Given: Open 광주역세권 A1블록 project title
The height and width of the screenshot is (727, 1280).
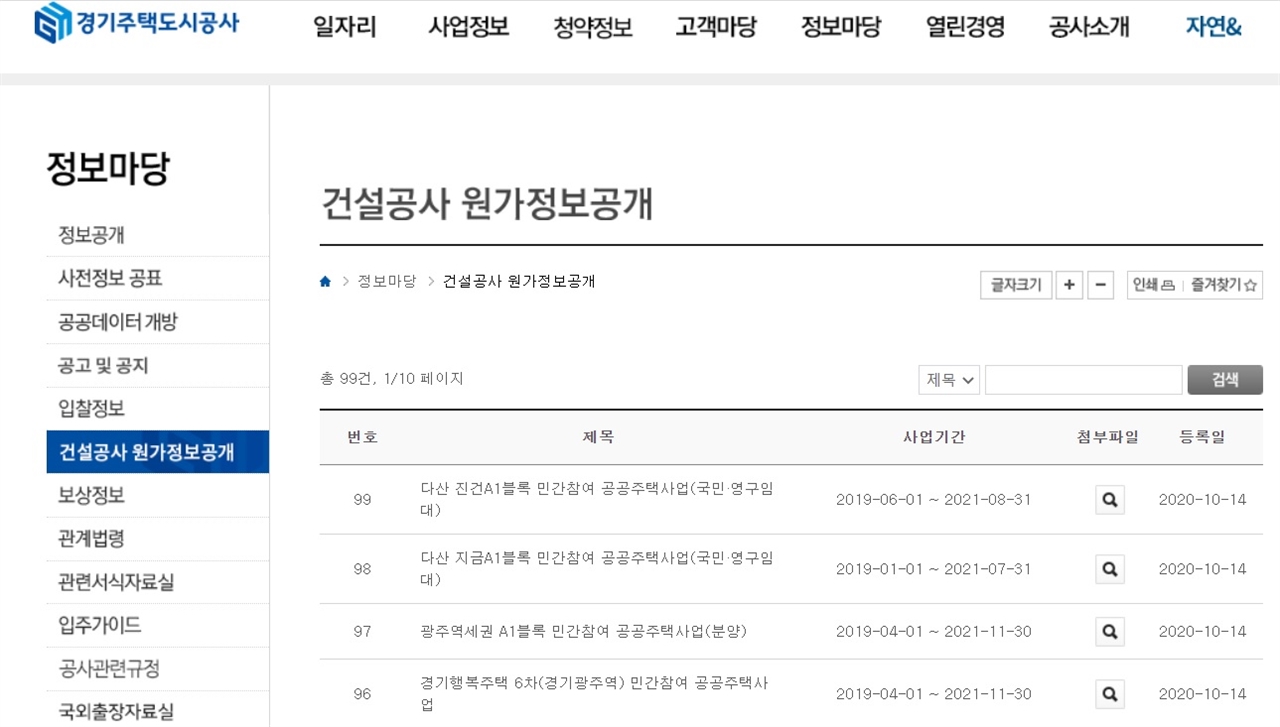Looking at the screenshot, I should pyautogui.click(x=584, y=631).
